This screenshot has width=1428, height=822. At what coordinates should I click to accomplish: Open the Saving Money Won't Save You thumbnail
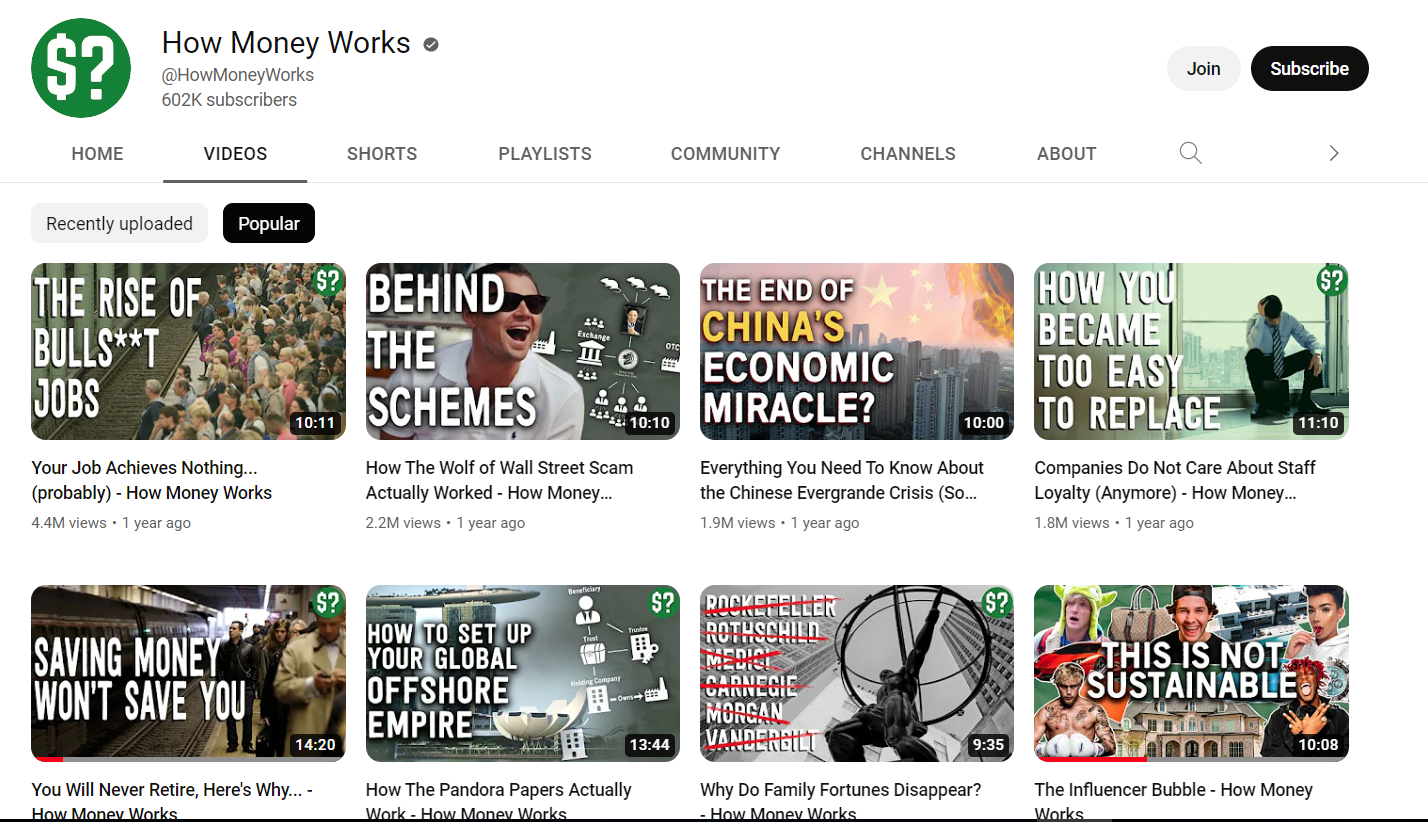tap(188, 673)
